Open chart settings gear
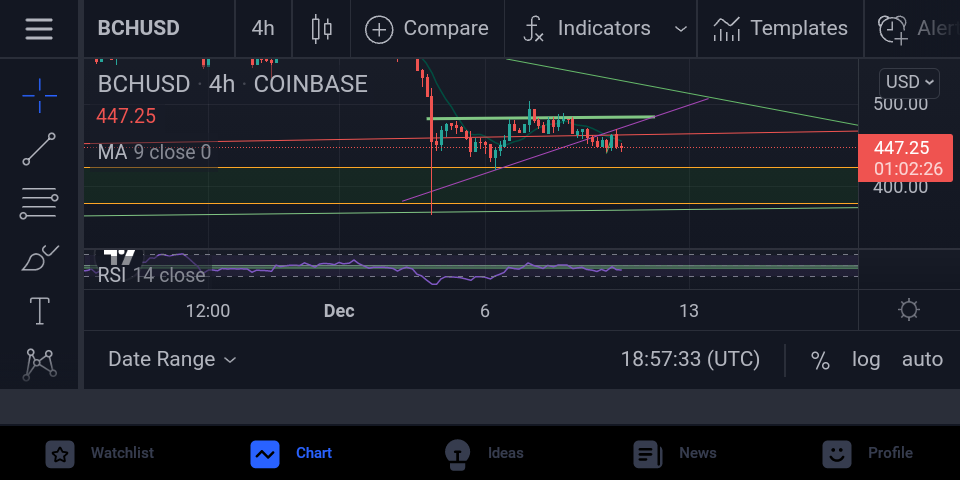This screenshot has width=960, height=480. tap(909, 310)
